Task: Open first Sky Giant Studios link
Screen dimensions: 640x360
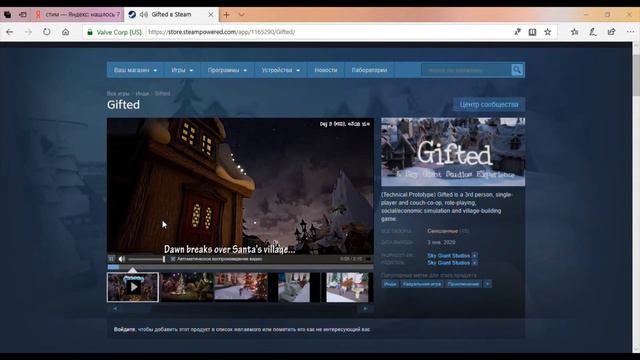Action: tap(448, 256)
